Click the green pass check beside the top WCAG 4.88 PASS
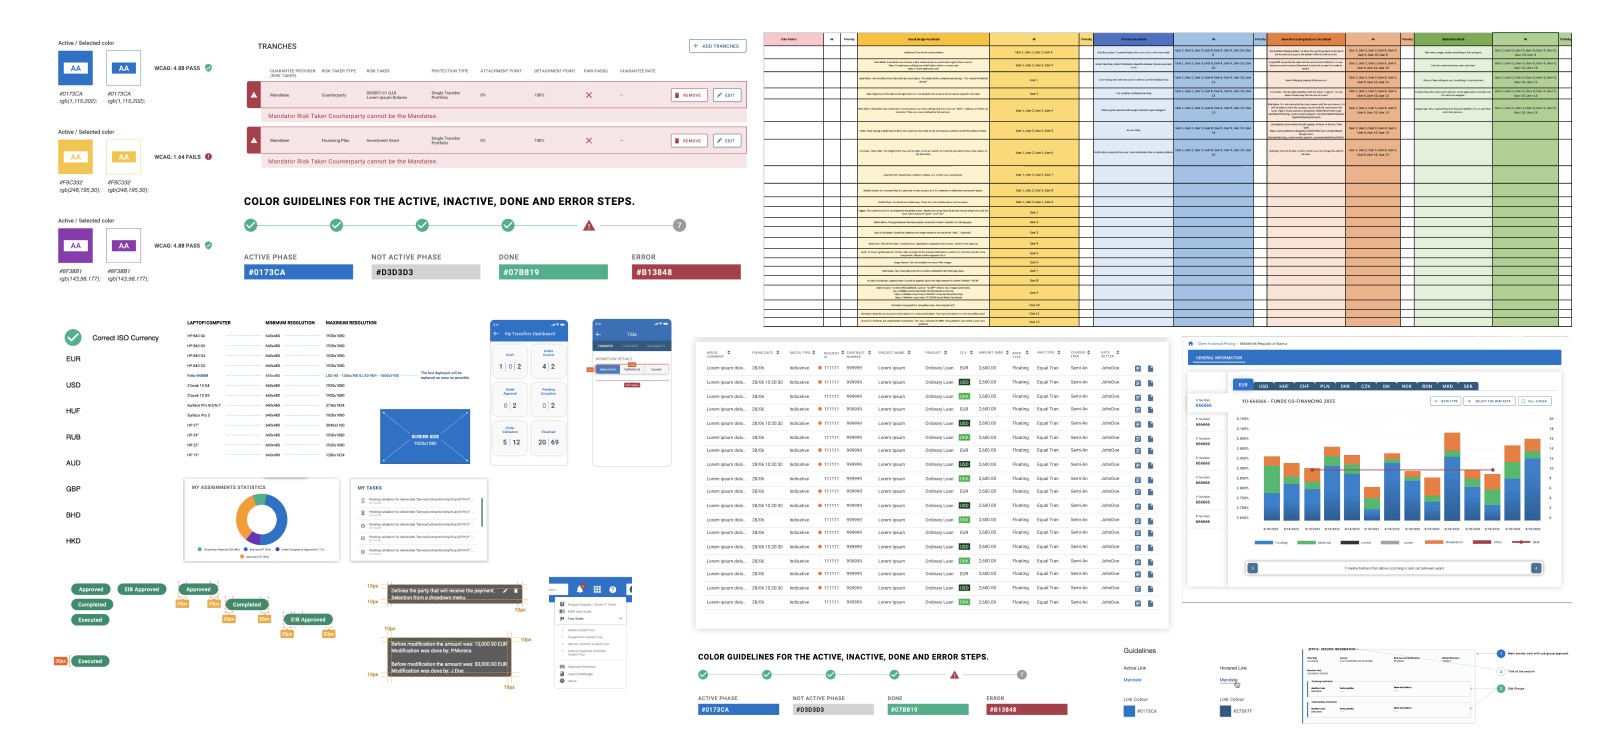 coord(208,68)
